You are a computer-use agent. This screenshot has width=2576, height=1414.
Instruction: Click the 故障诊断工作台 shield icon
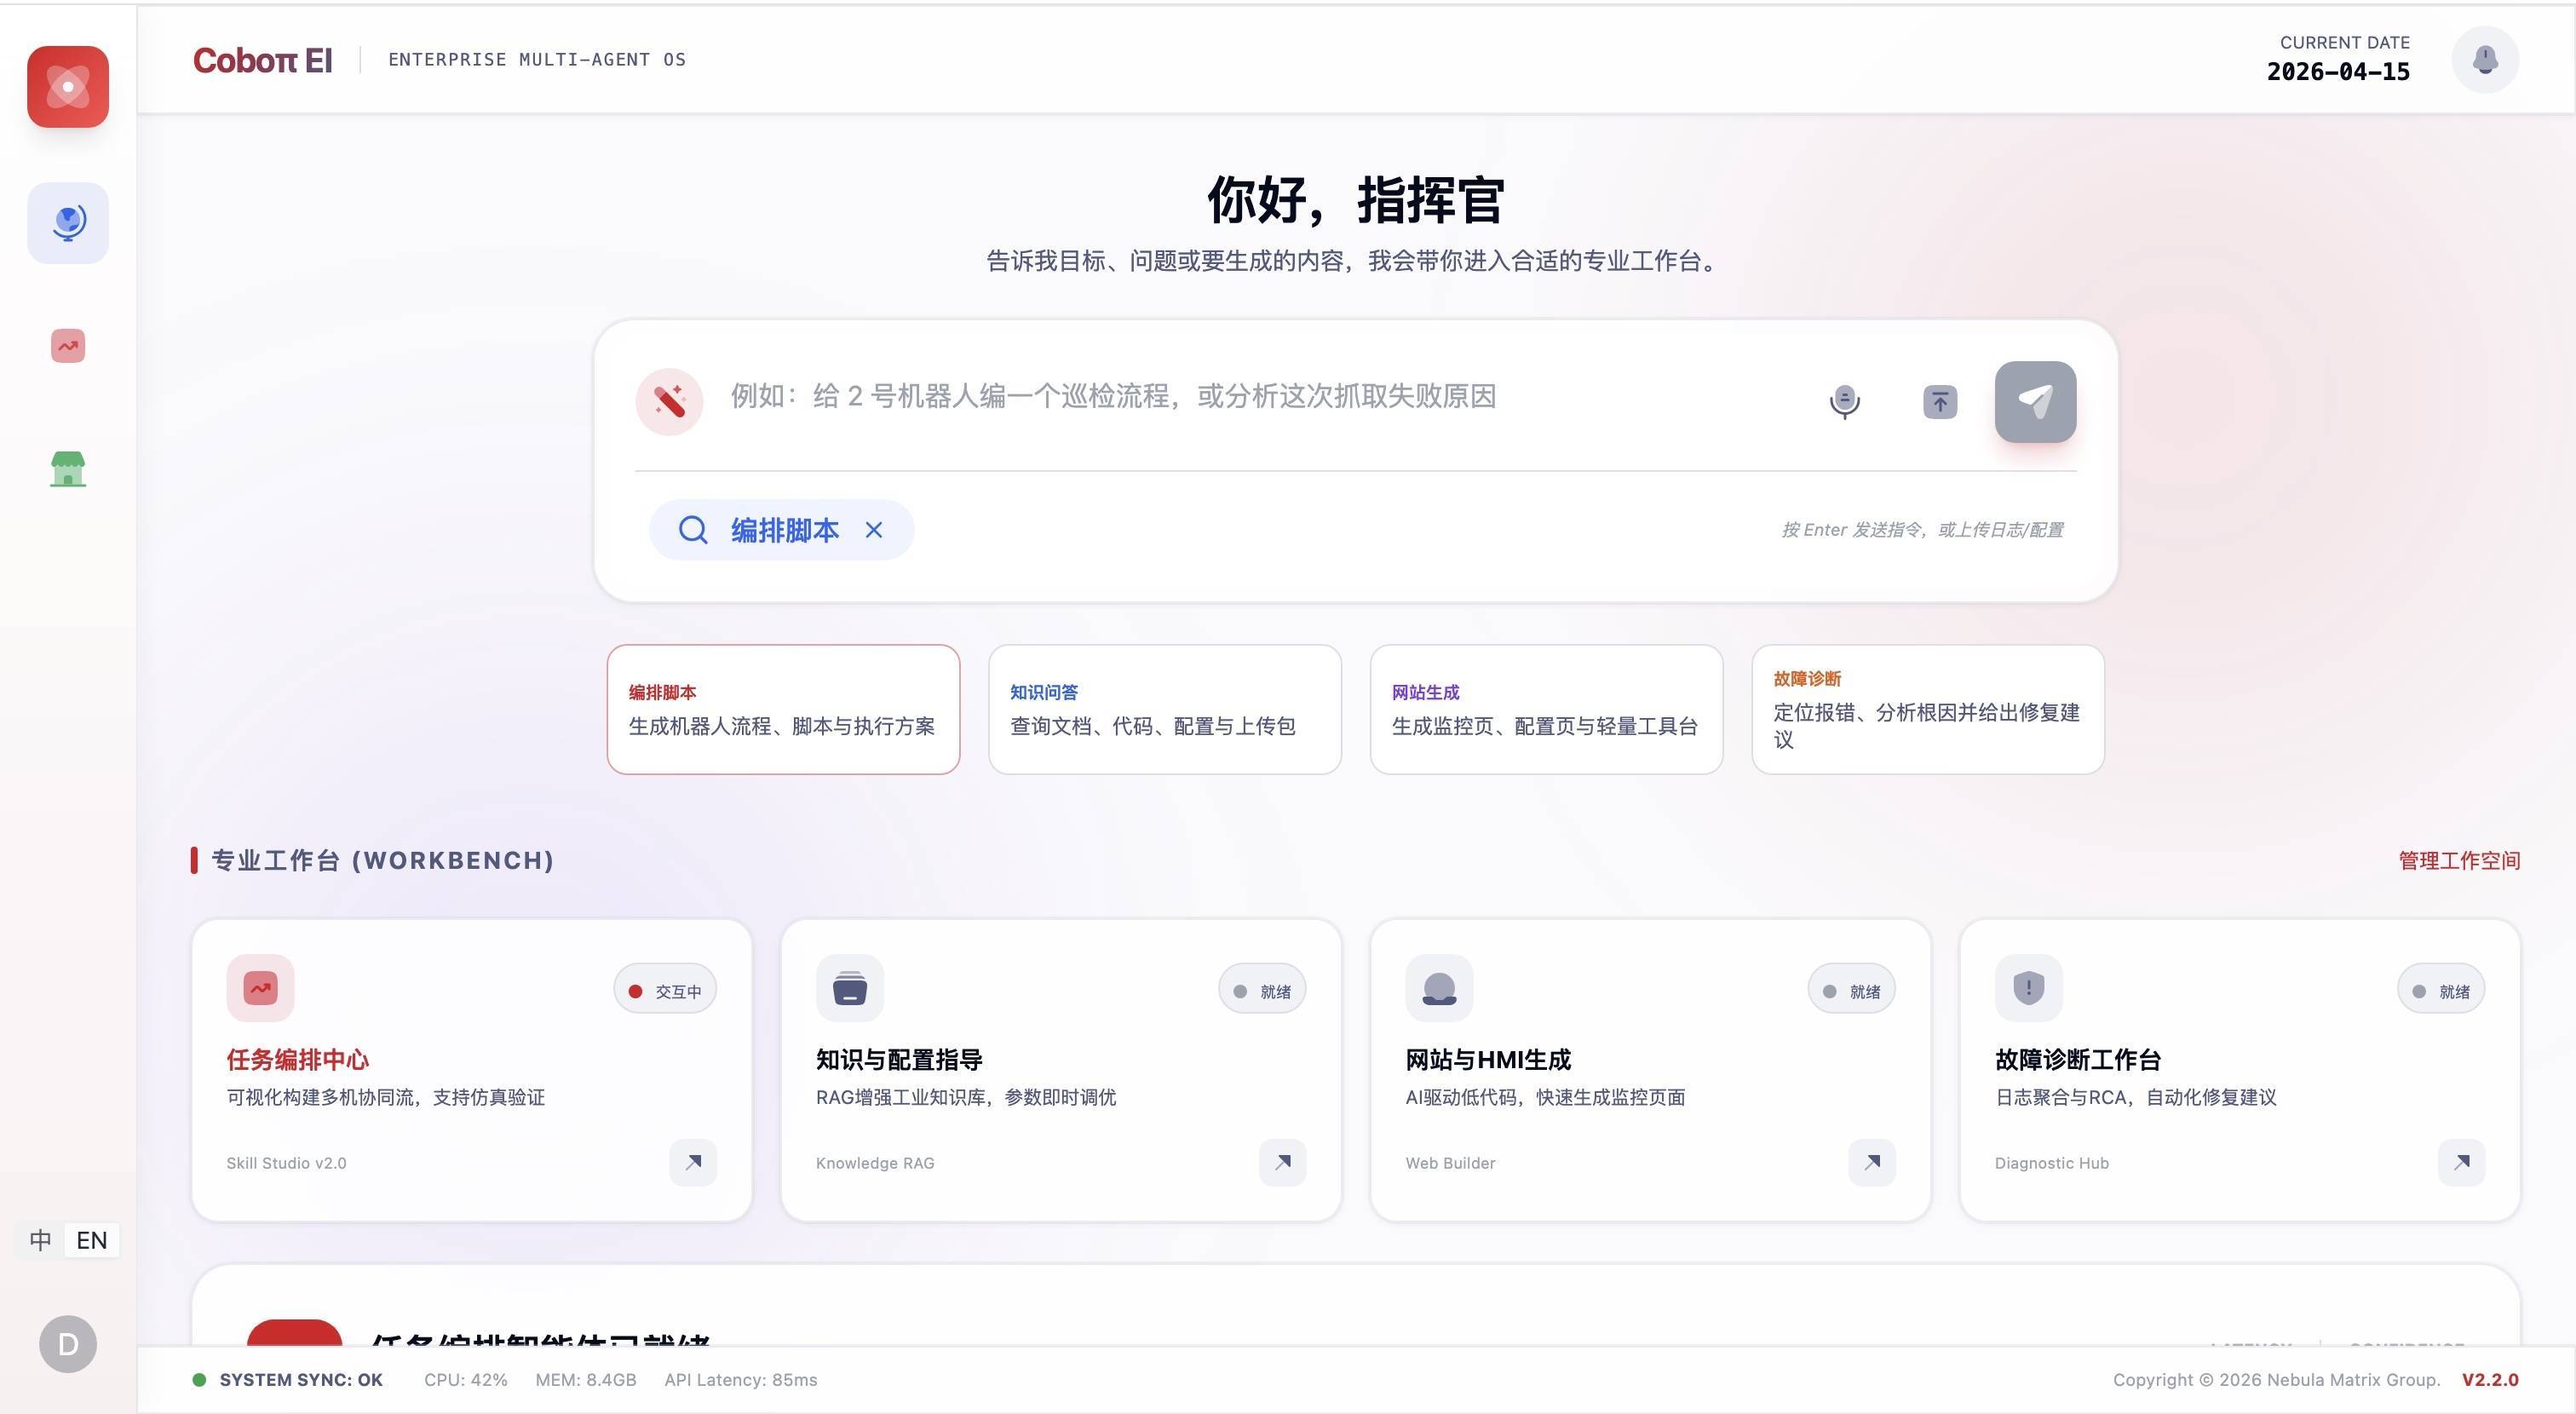(x=2028, y=988)
